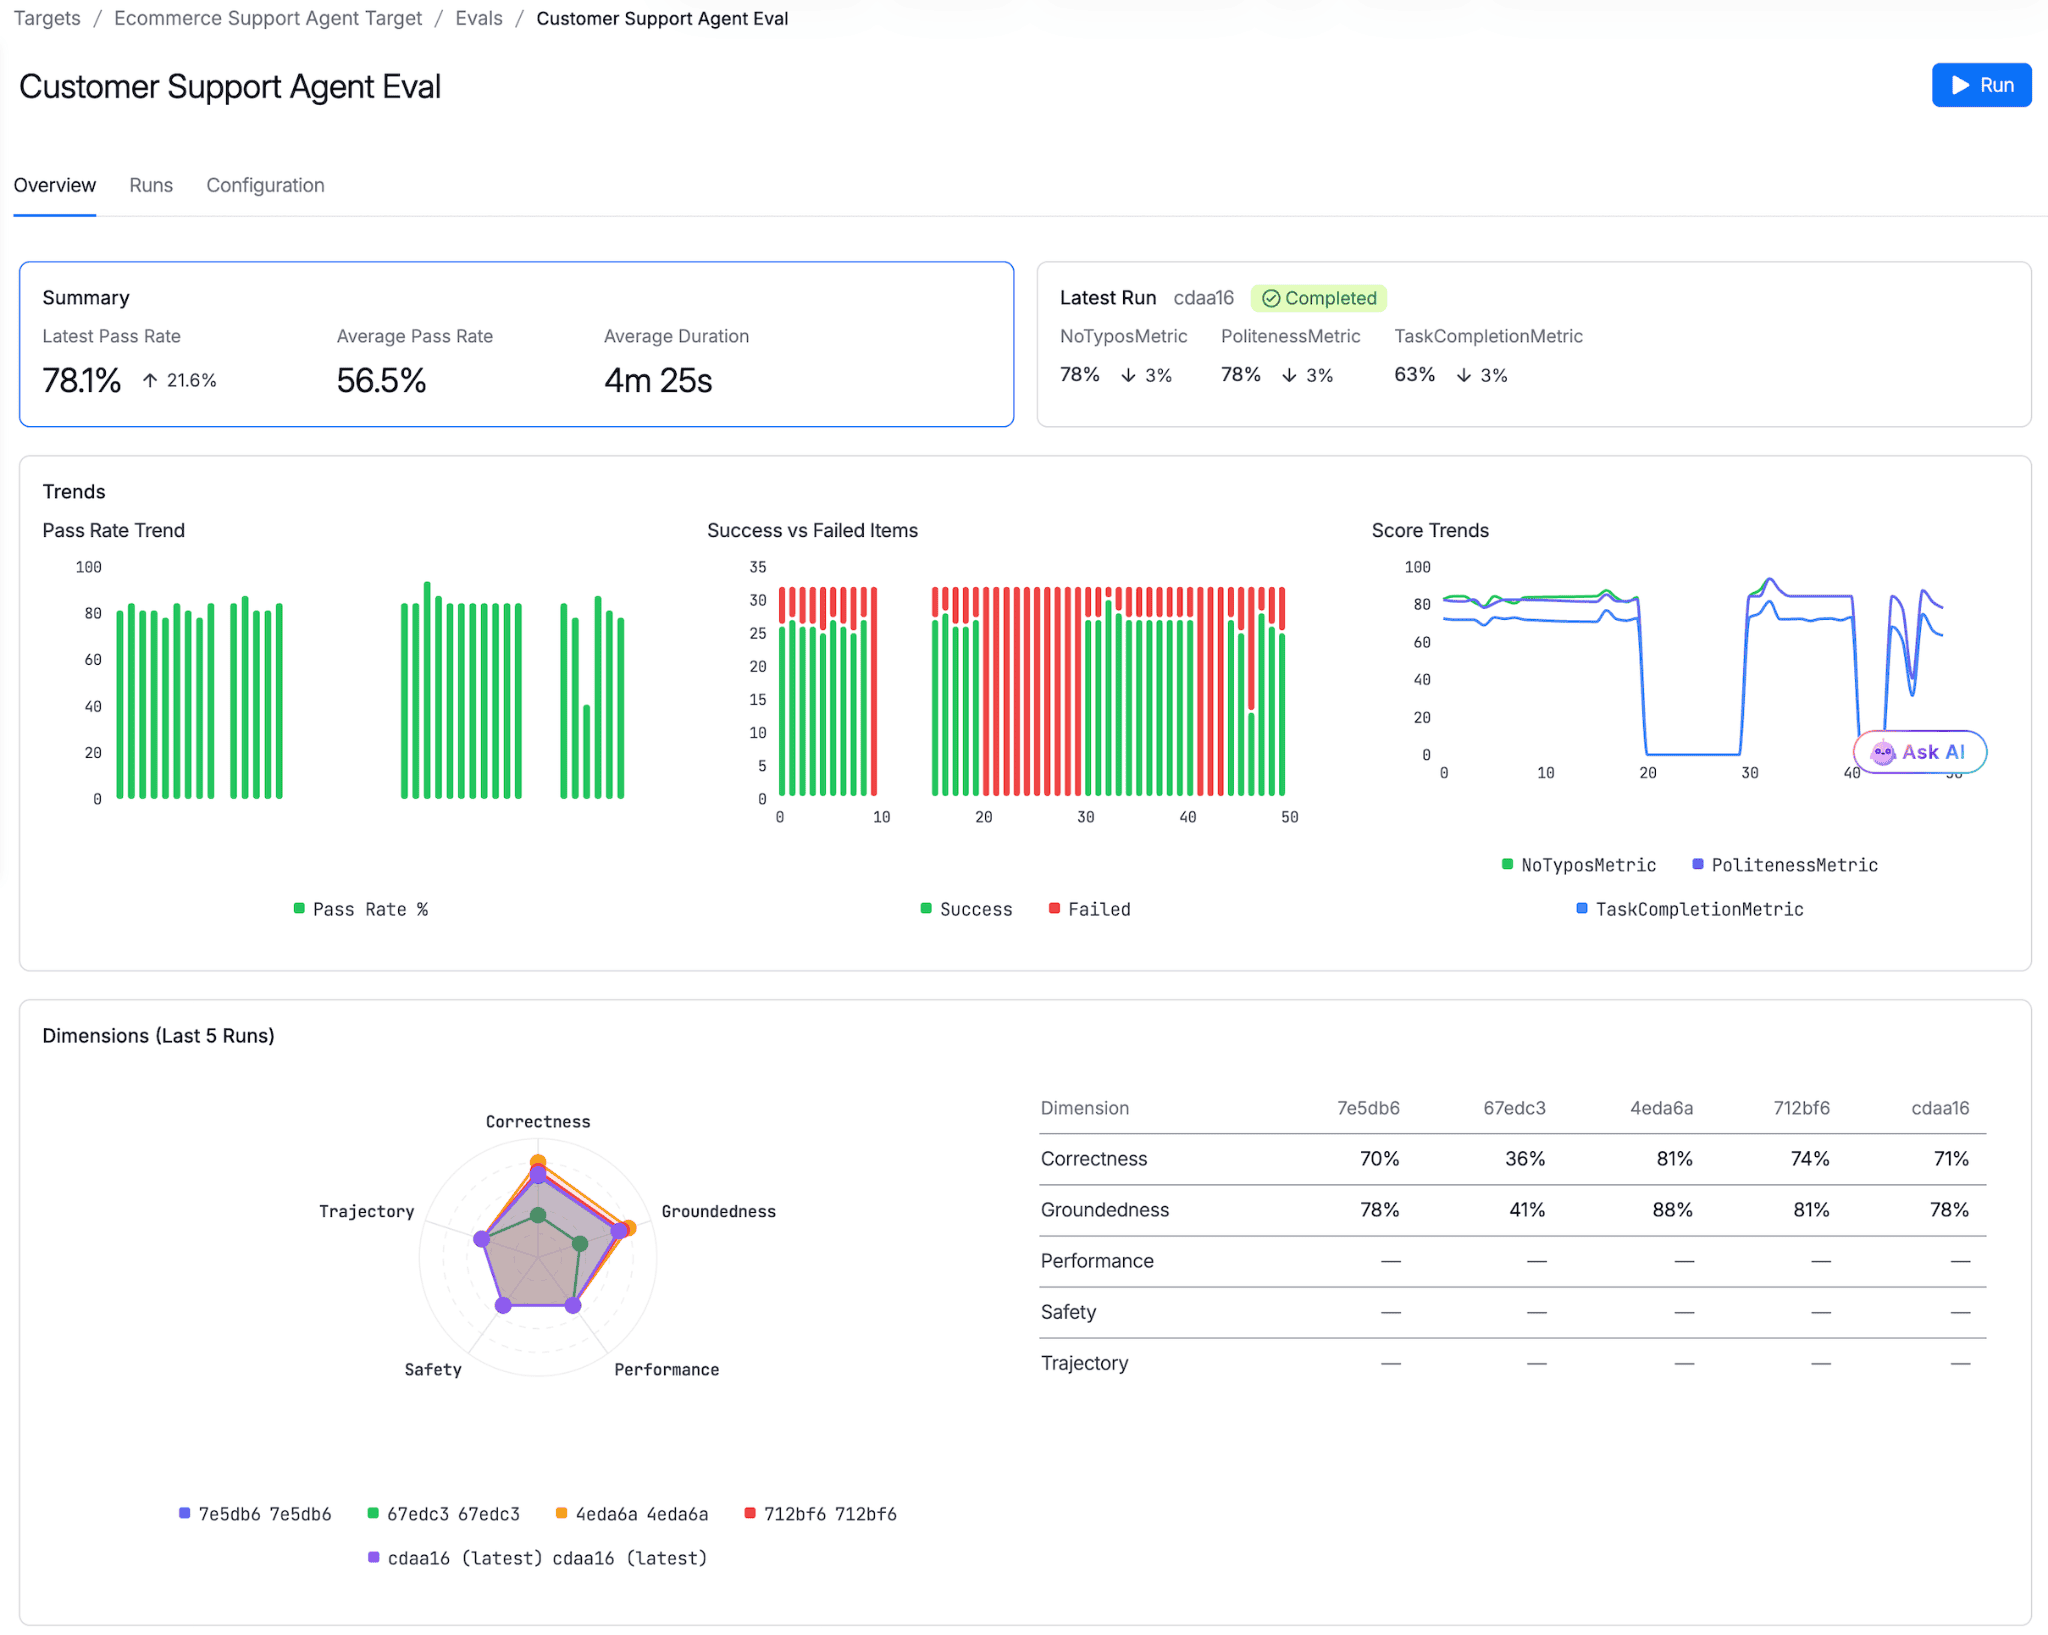Toggle Success legend swatch
Viewport: 2048px width, 1635px height.
(x=926, y=908)
